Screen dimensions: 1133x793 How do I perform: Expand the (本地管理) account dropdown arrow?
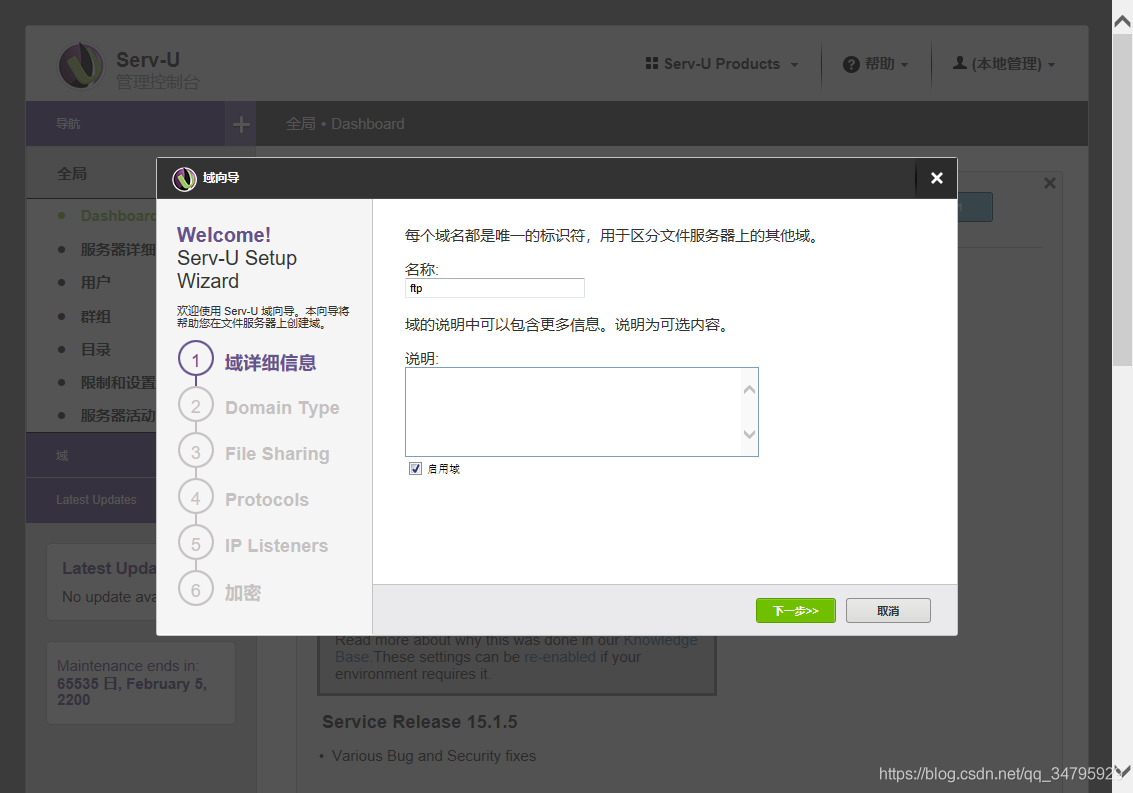(1051, 65)
